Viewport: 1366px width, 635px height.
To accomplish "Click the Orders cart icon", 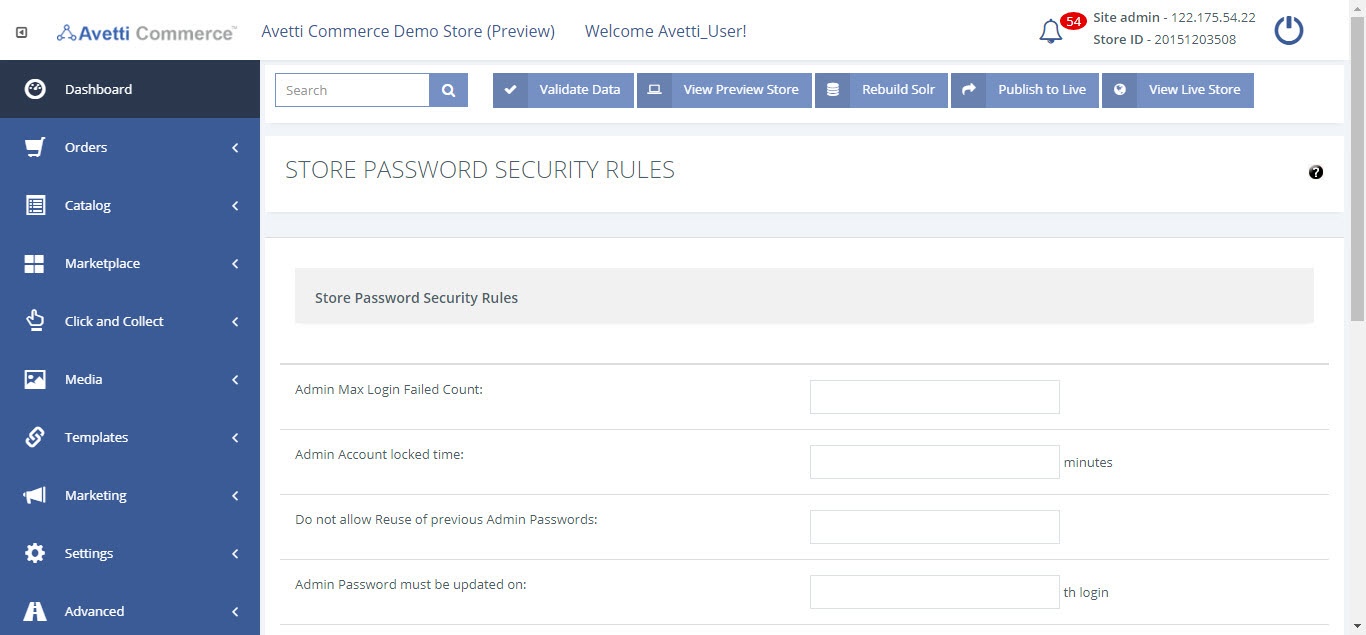I will coord(35,147).
